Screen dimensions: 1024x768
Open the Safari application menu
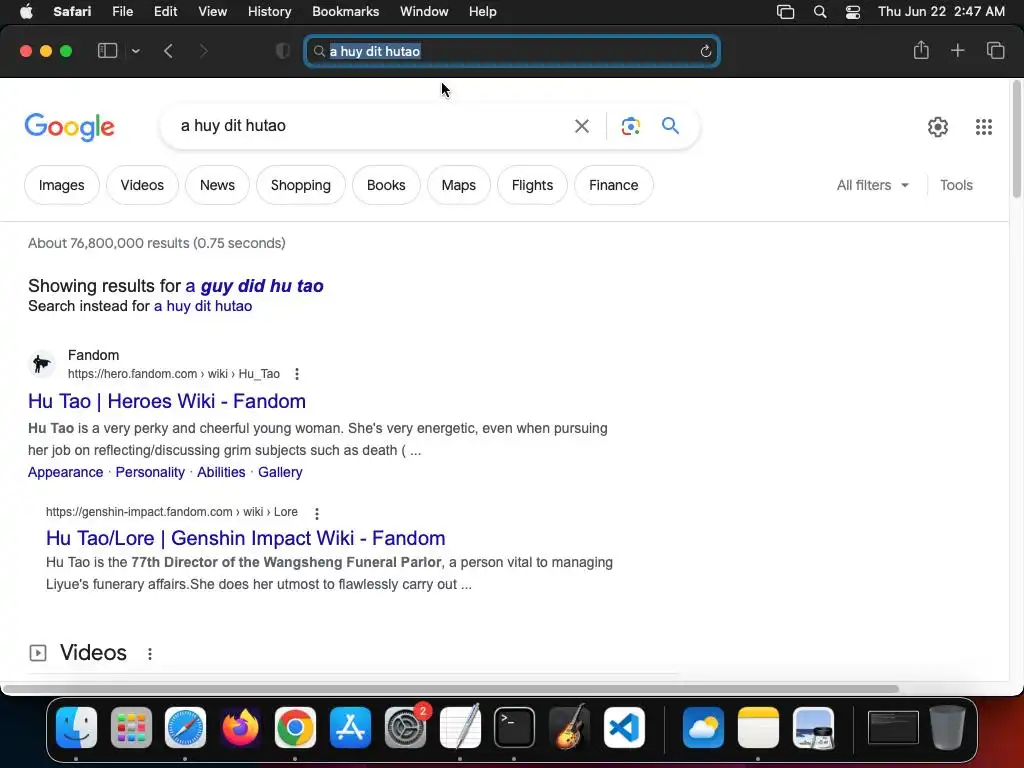coord(72,12)
